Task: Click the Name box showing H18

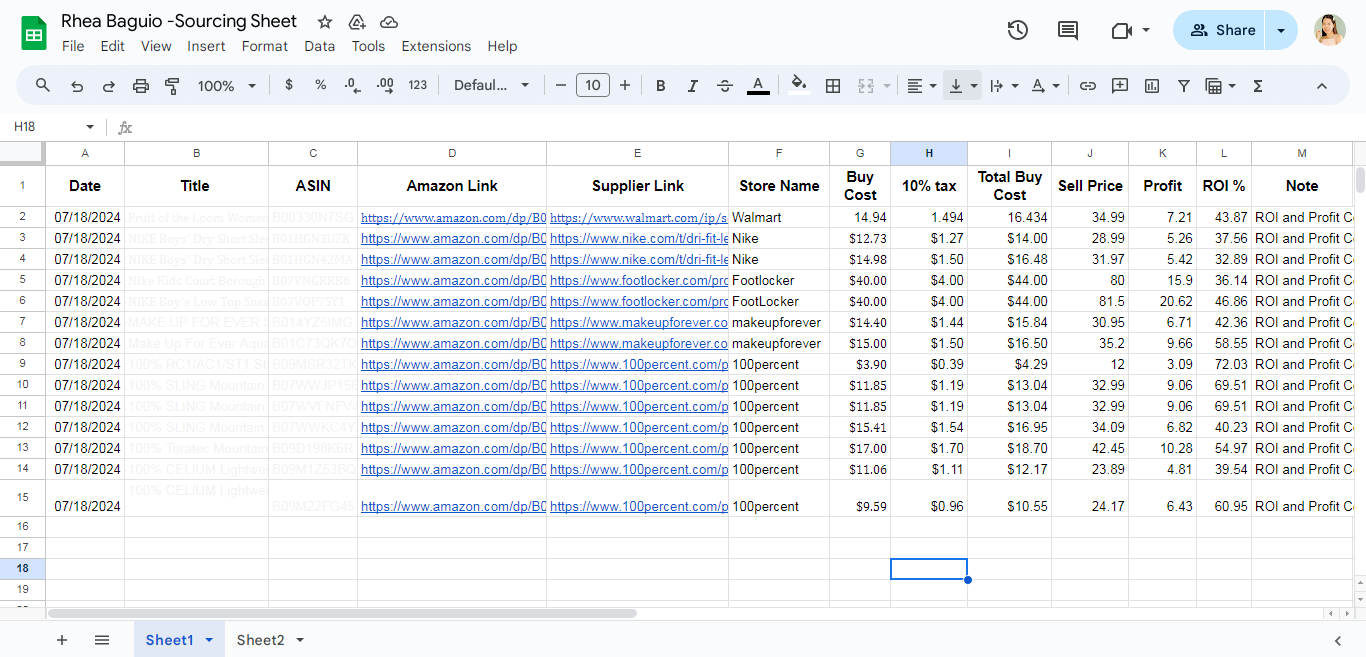Action: (x=55, y=127)
